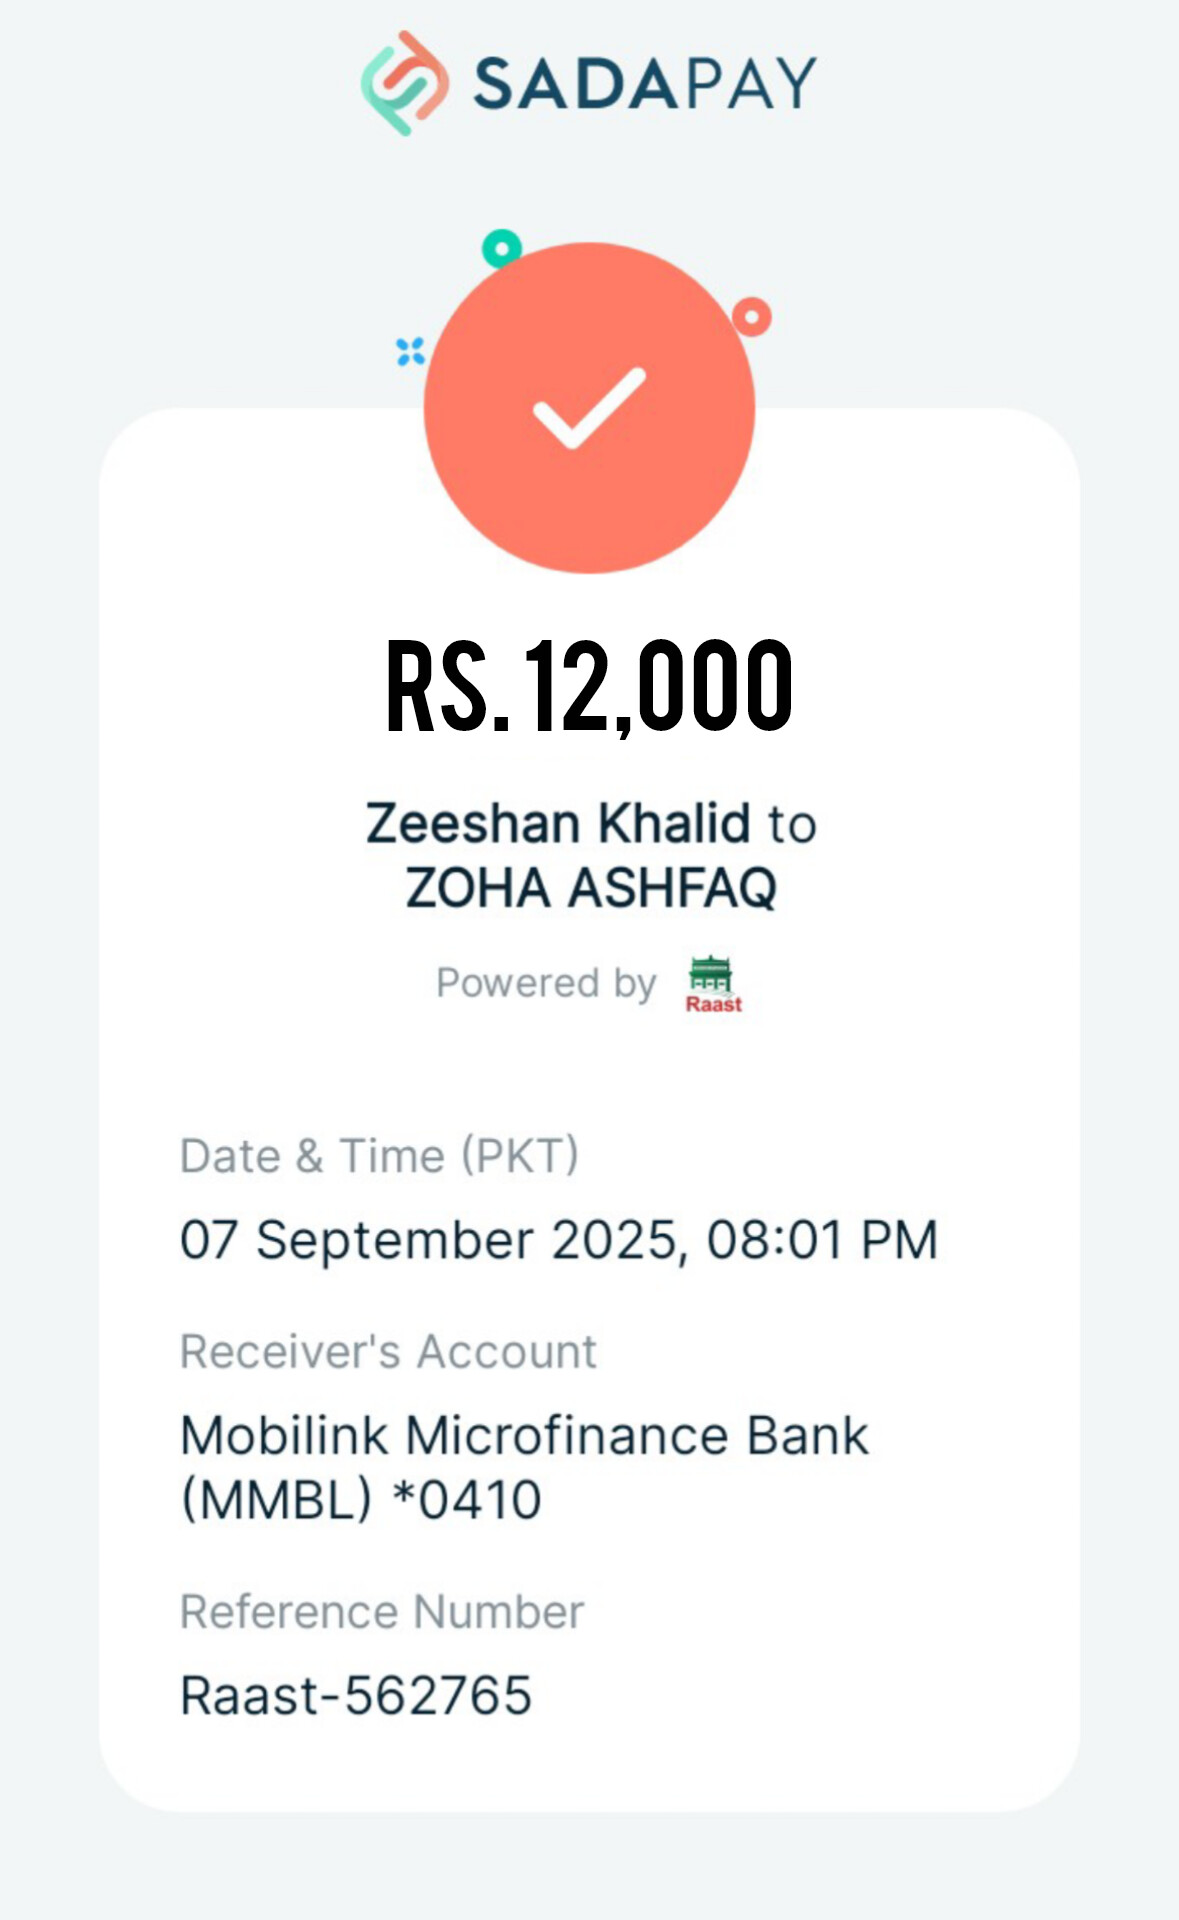Select Mobilink Microfinance Bank text

(524, 1436)
